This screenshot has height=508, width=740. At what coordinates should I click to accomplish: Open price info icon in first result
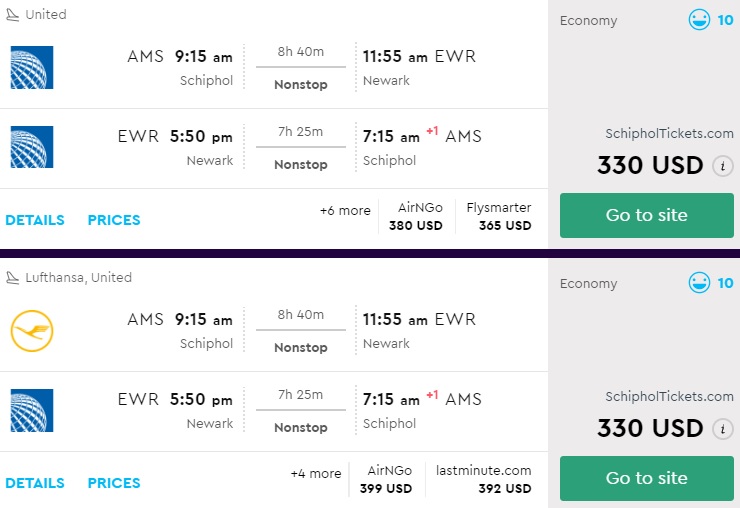point(723,166)
